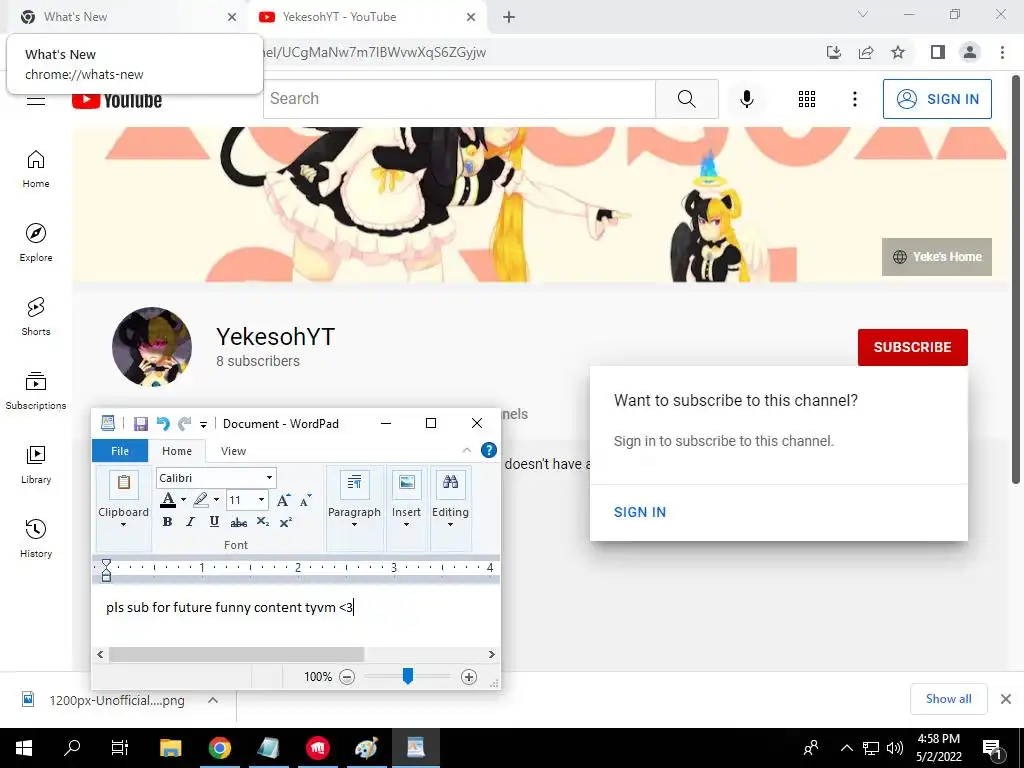Image resolution: width=1024 pixels, height=768 pixels.
Task: Open a new Chrome tab
Action: pyautogui.click(x=509, y=18)
